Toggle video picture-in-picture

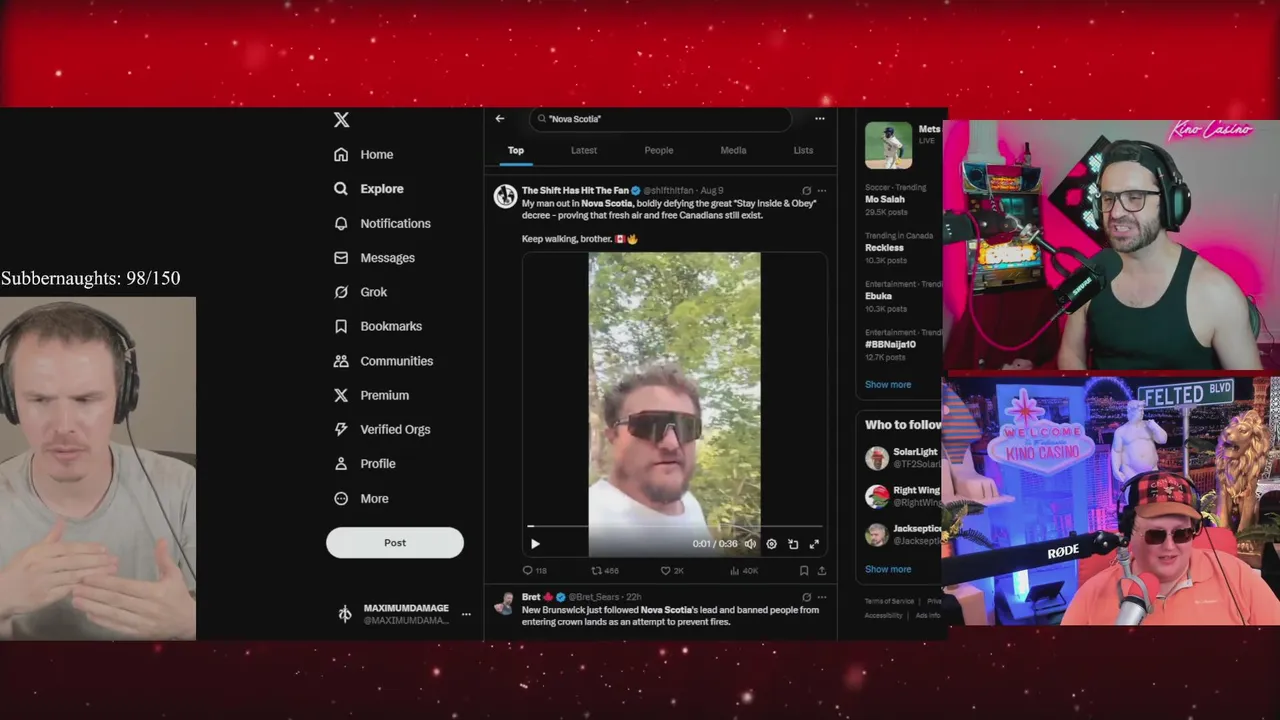point(793,544)
